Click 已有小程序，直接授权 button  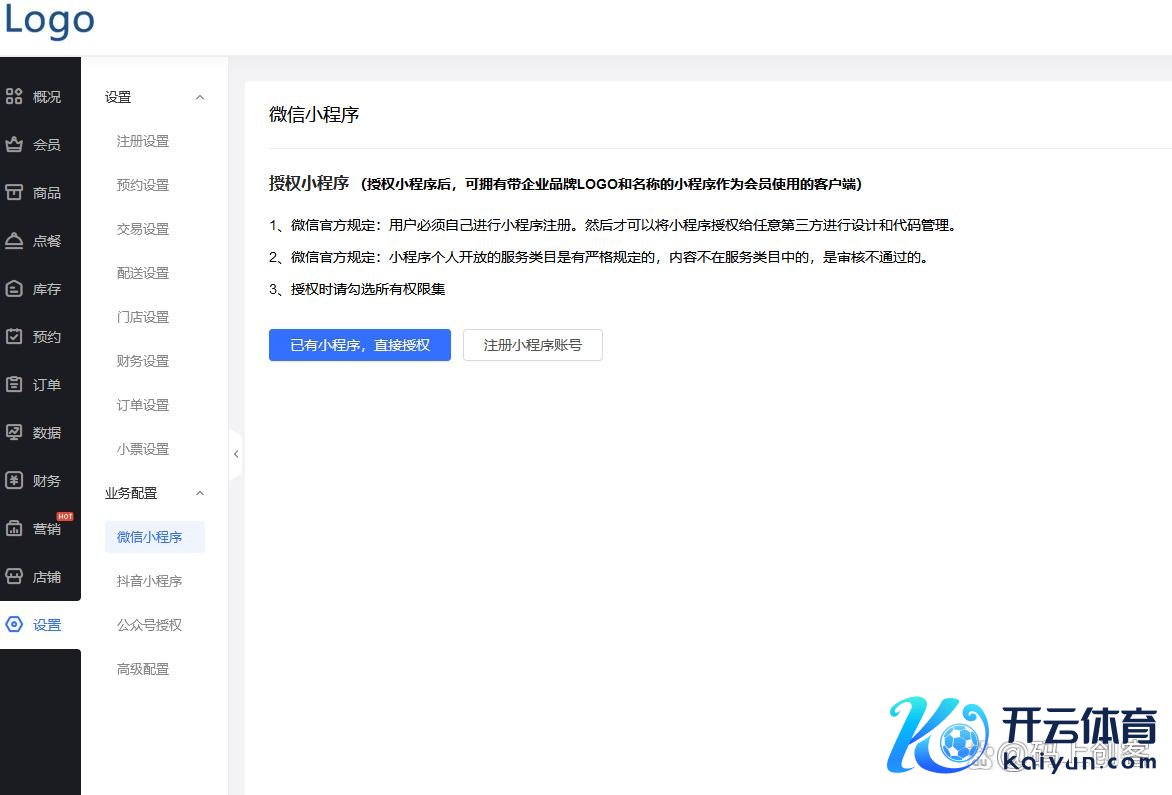tap(360, 345)
